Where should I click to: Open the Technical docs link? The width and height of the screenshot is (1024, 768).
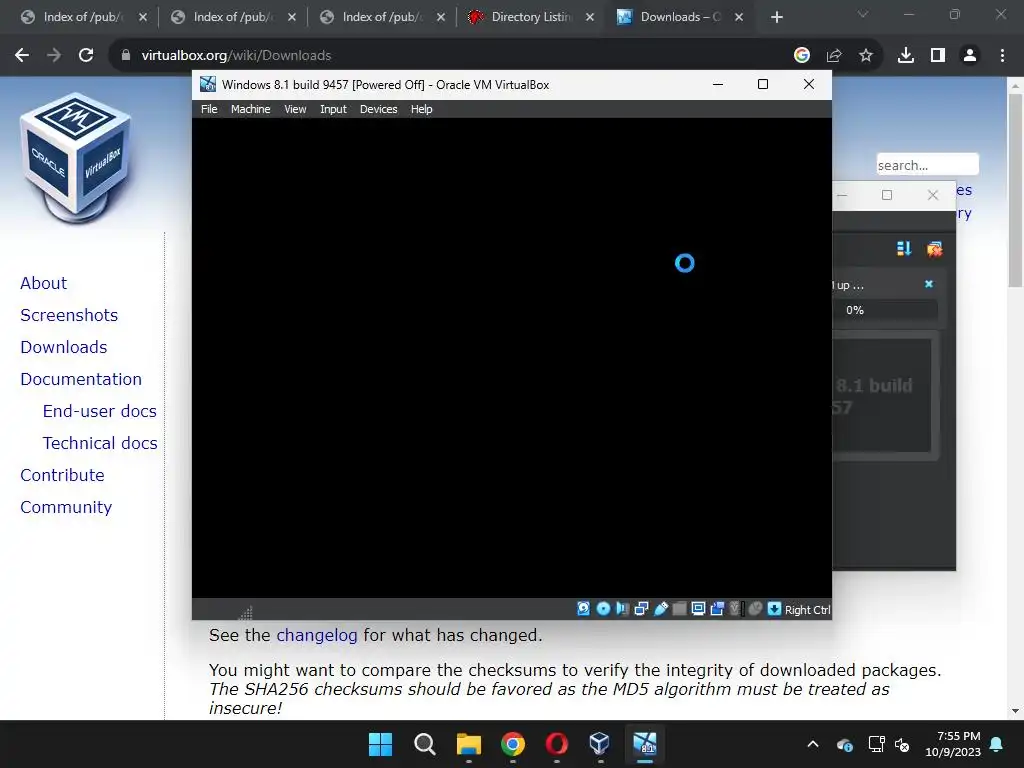[x=100, y=443]
